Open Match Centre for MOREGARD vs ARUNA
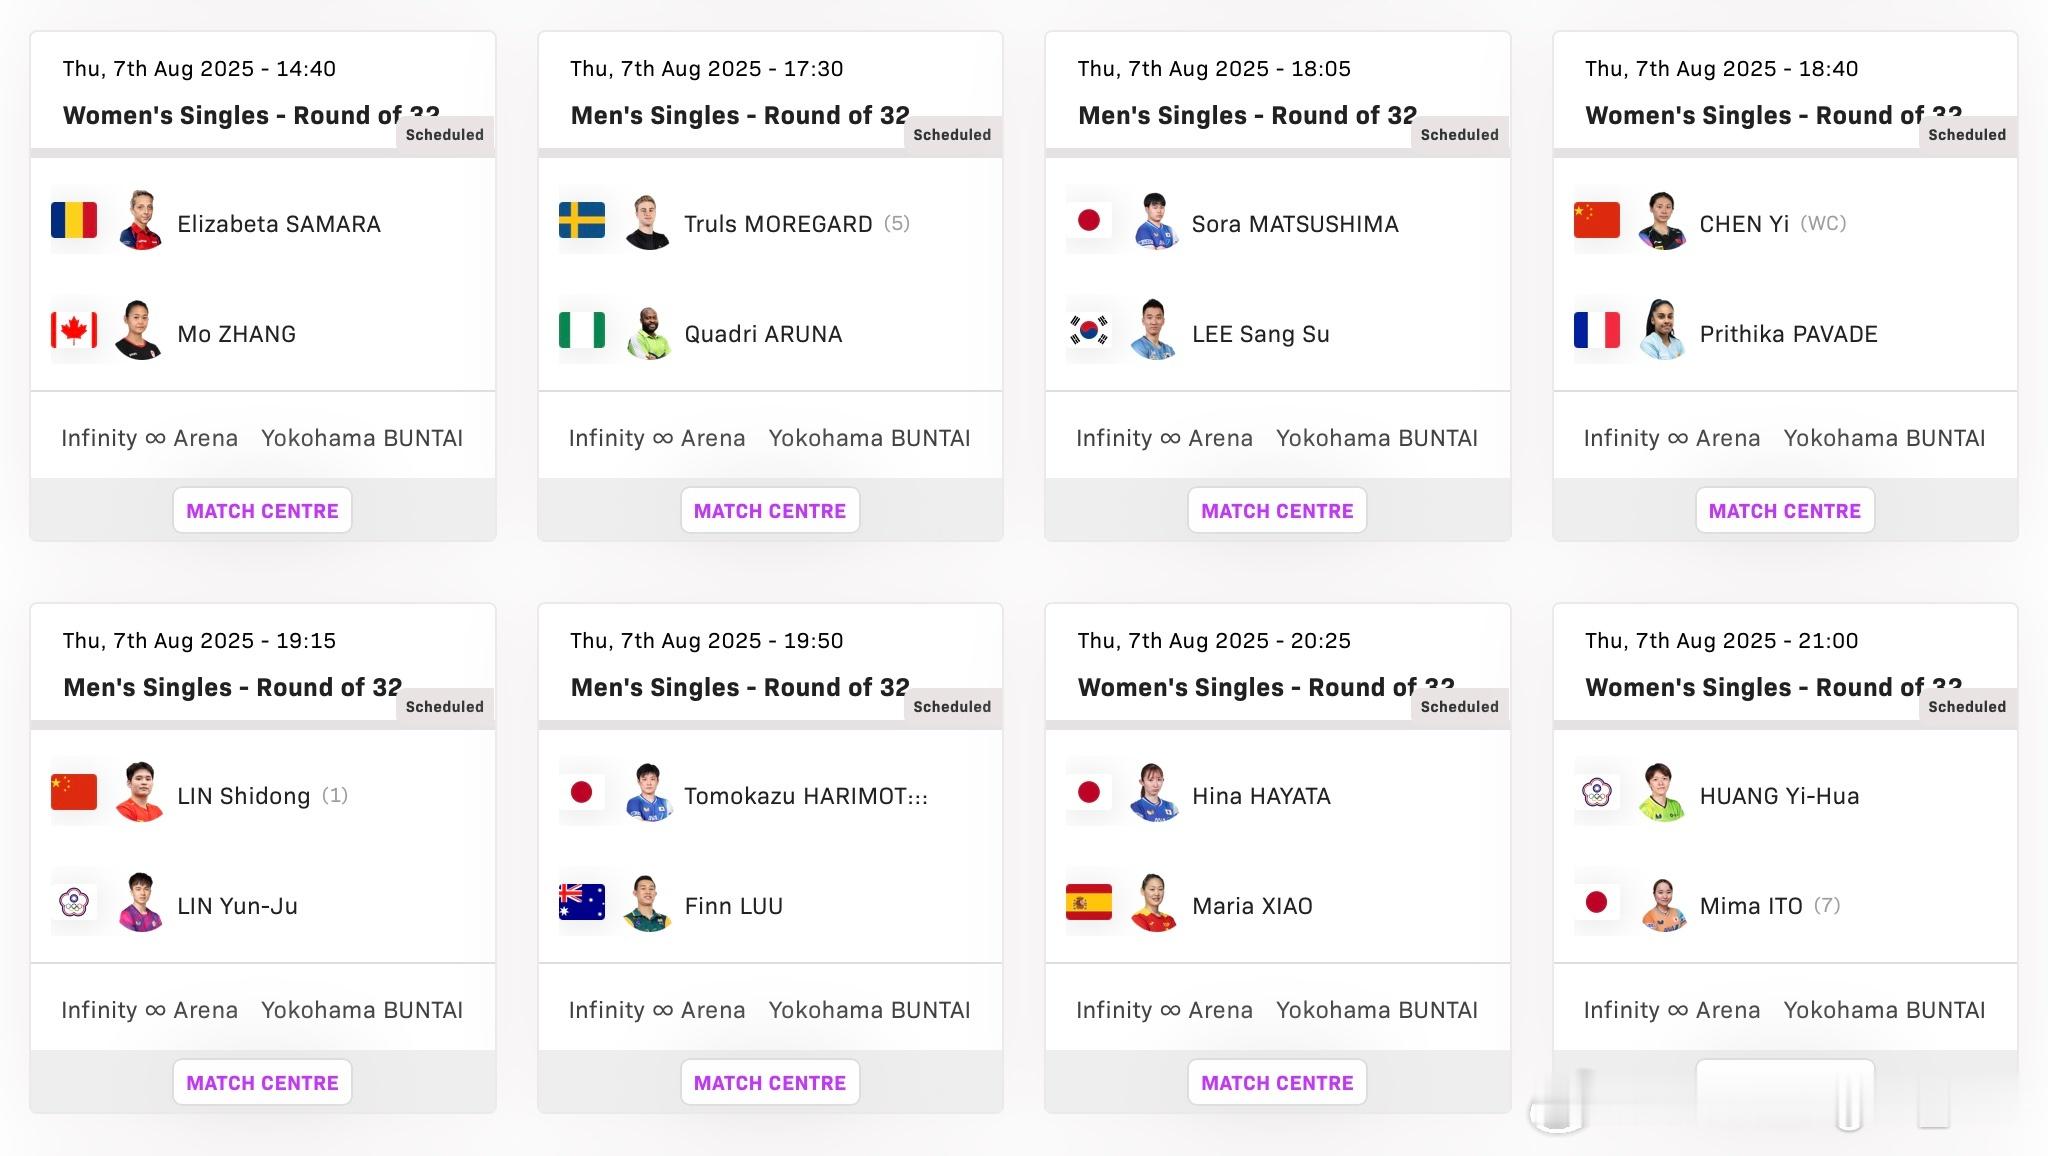 click(x=770, y=511)
